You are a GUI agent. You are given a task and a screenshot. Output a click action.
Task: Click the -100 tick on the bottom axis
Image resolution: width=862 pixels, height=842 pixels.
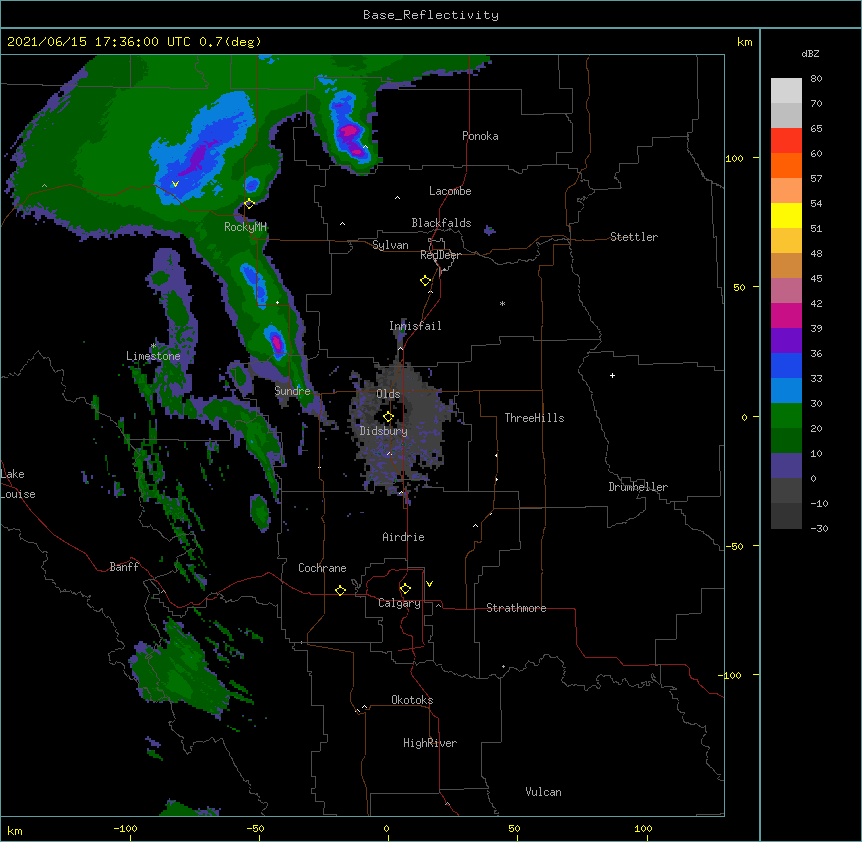tap(125, 828)
